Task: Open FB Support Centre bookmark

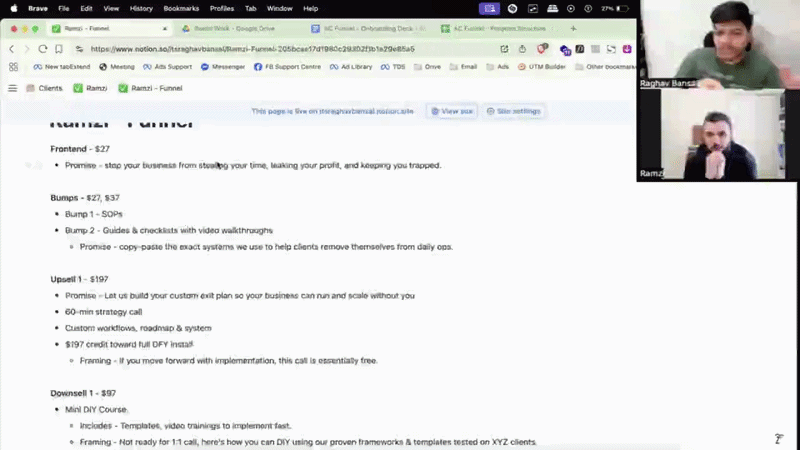Action: [287, 67]
